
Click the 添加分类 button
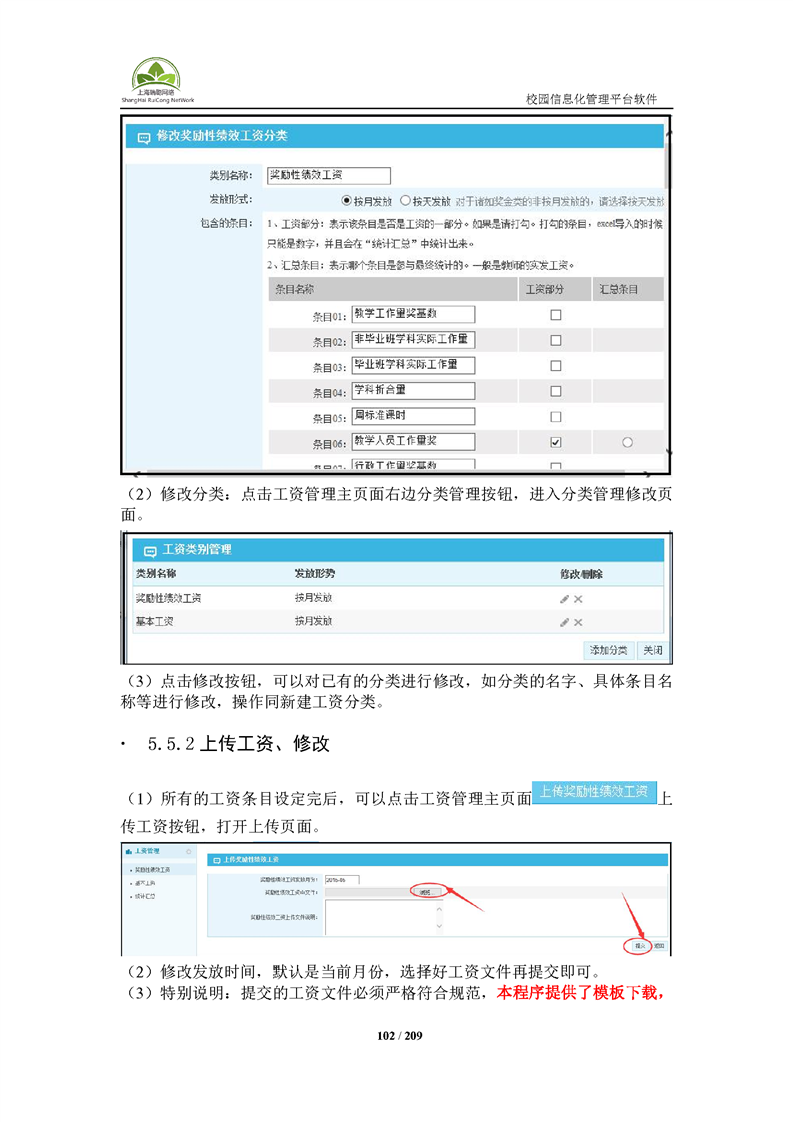(608, 650)
